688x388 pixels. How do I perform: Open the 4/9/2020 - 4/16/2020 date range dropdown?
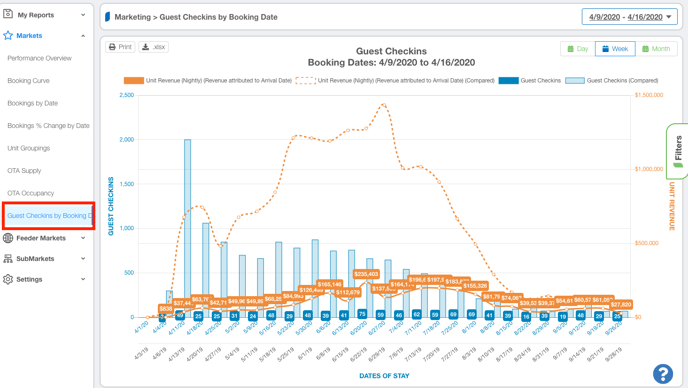(630, 17)
